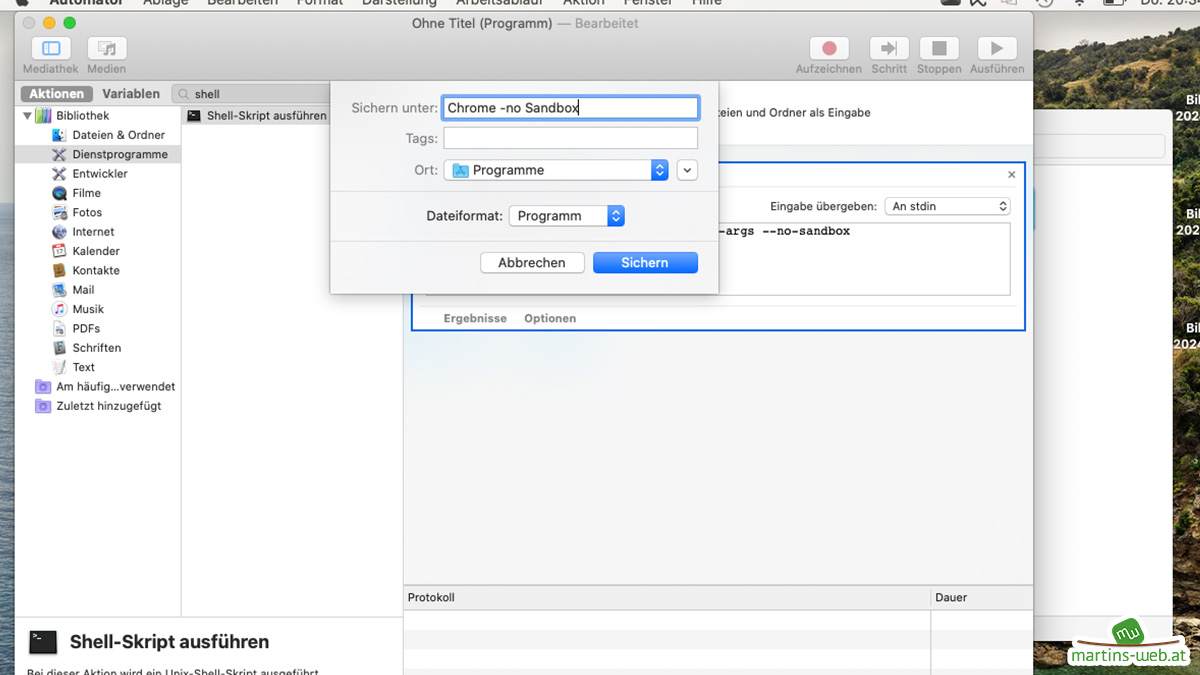Select Dateien & Ordner category
The image size is (1200, 675).
tap(118, 135)
